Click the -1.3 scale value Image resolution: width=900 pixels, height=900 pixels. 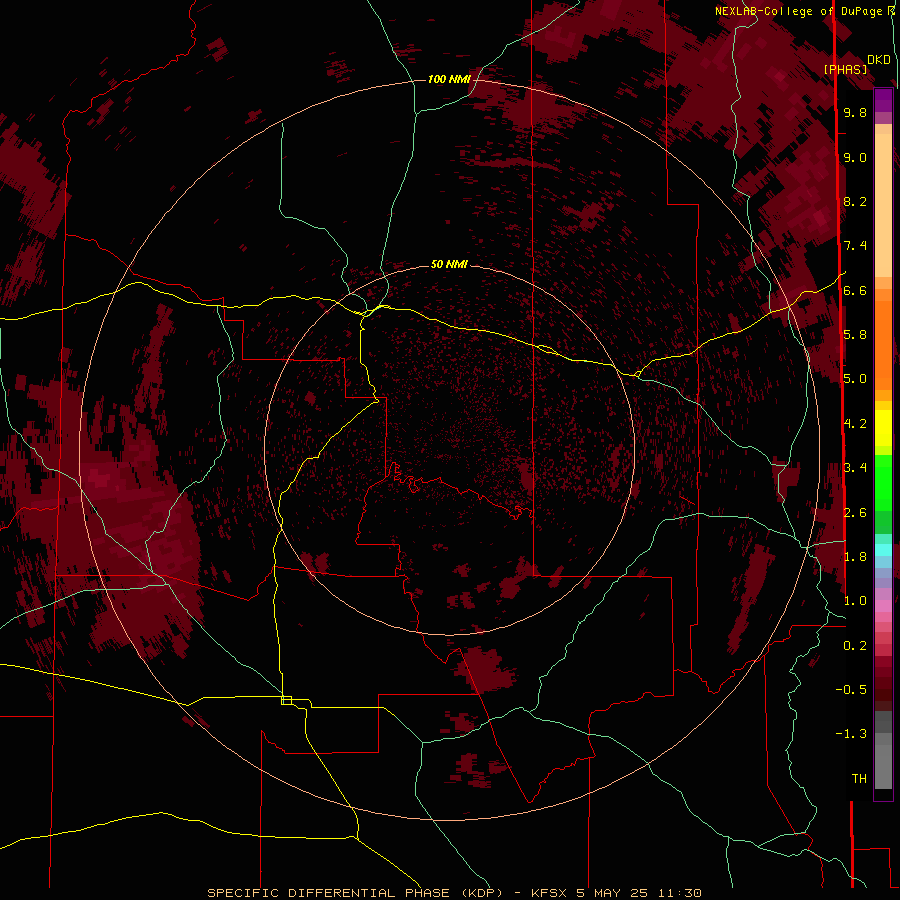point(851,734)
